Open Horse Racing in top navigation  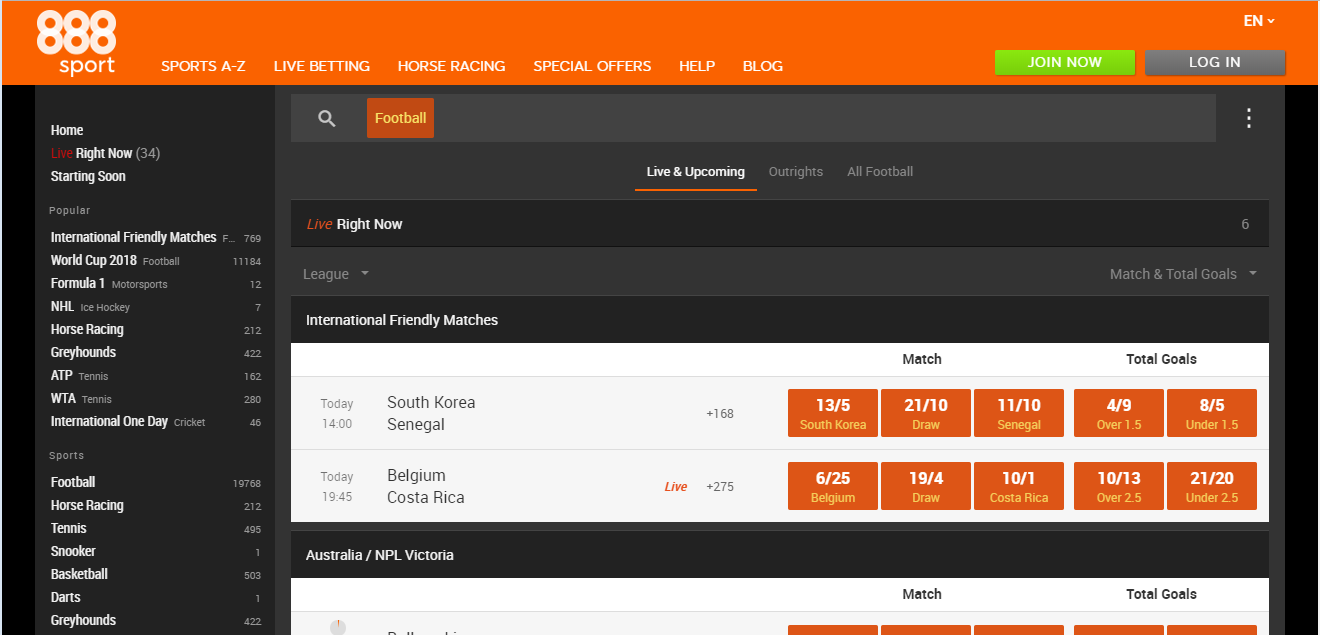pyautogui.click(x=451, y=66)
